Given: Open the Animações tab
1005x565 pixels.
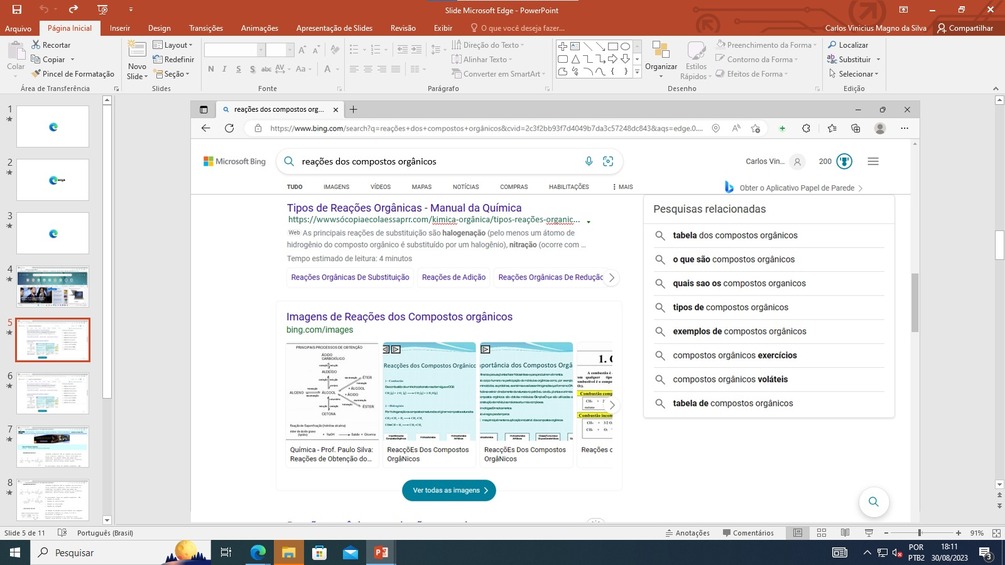Looking at the screenshot, I should click(x=259, y=28).
